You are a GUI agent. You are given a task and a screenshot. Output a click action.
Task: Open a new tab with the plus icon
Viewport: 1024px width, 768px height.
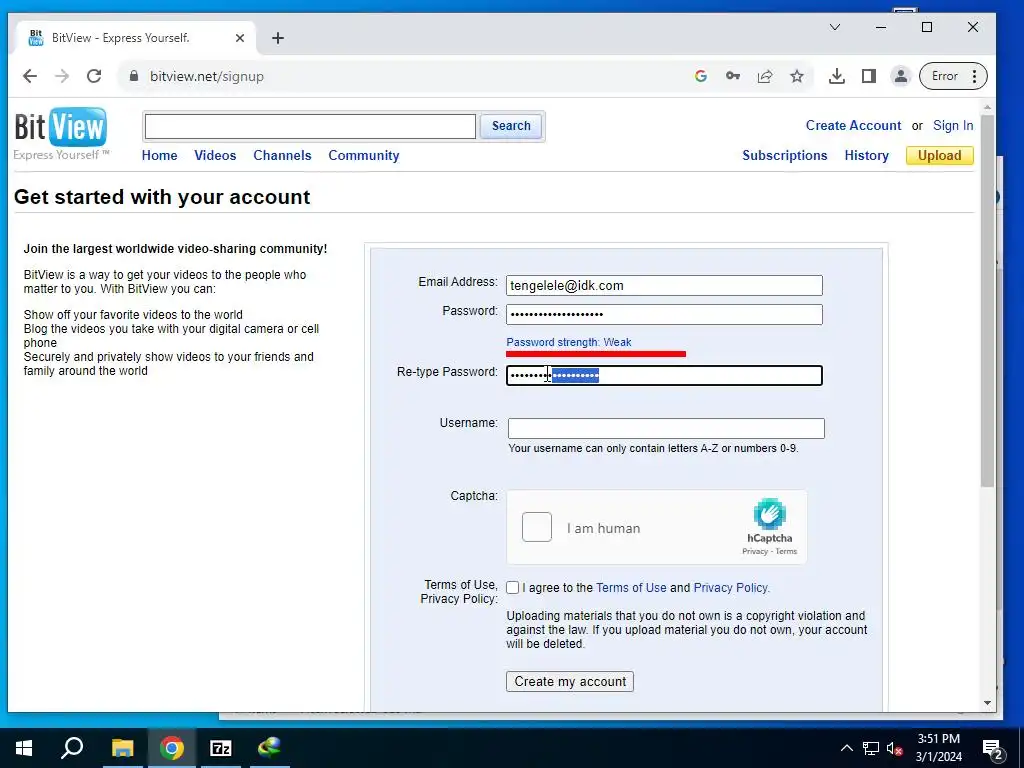[x=278, y=38]
